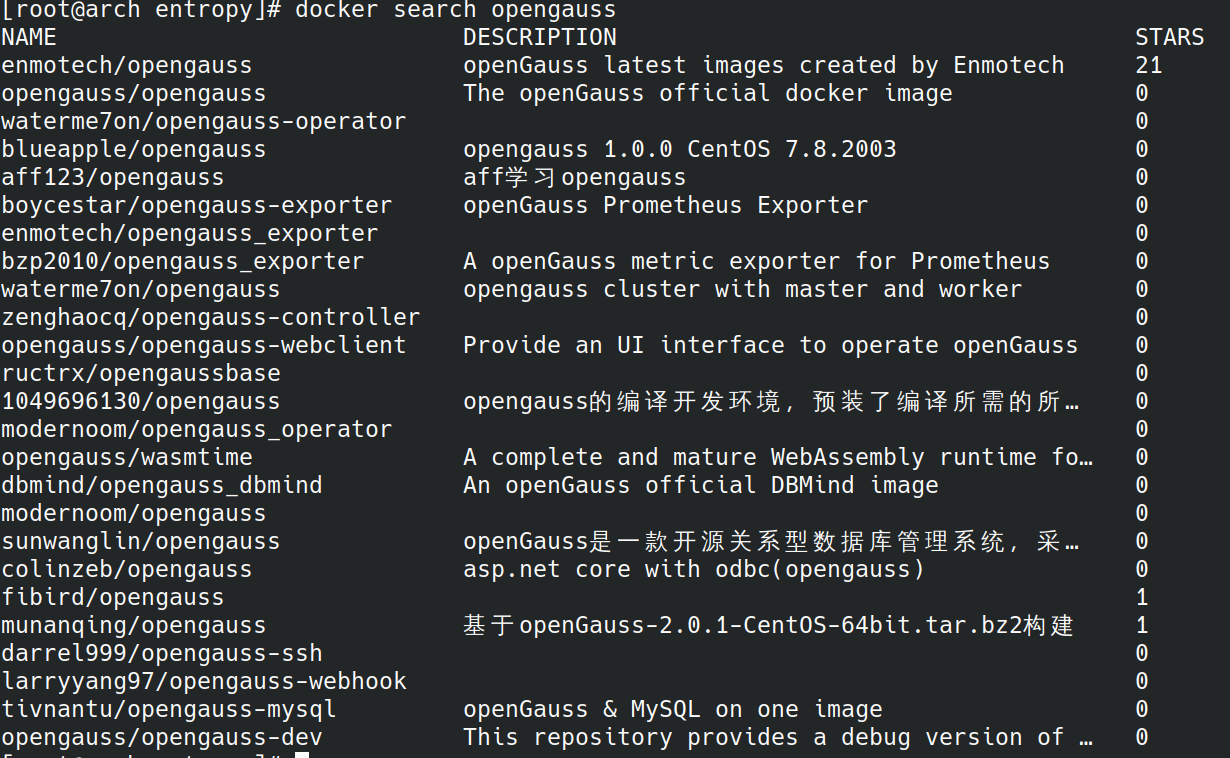Click description "The openGauss official docker image"
Viewport: 1230px width, 758px height.
tap(708, 94)
